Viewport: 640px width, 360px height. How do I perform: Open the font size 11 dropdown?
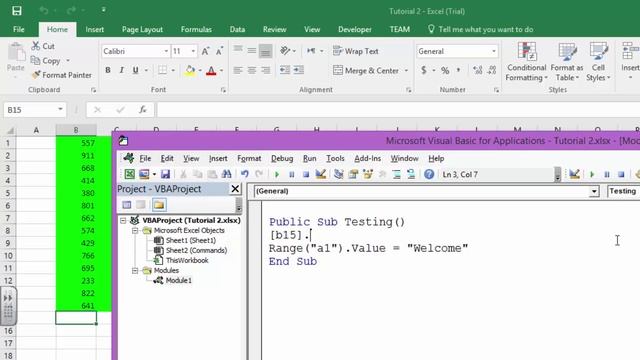[x=193, y=51]
